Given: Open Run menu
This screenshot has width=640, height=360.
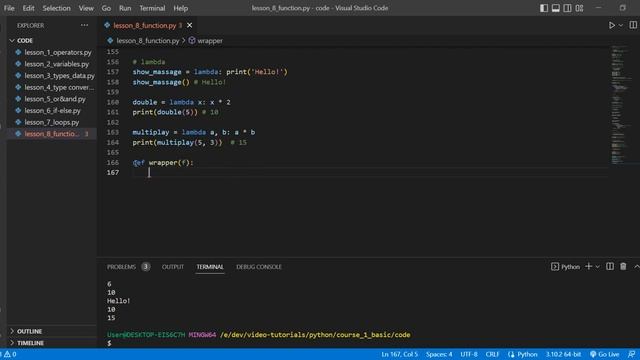Looking at the screenshot, I should pos(125,8).
